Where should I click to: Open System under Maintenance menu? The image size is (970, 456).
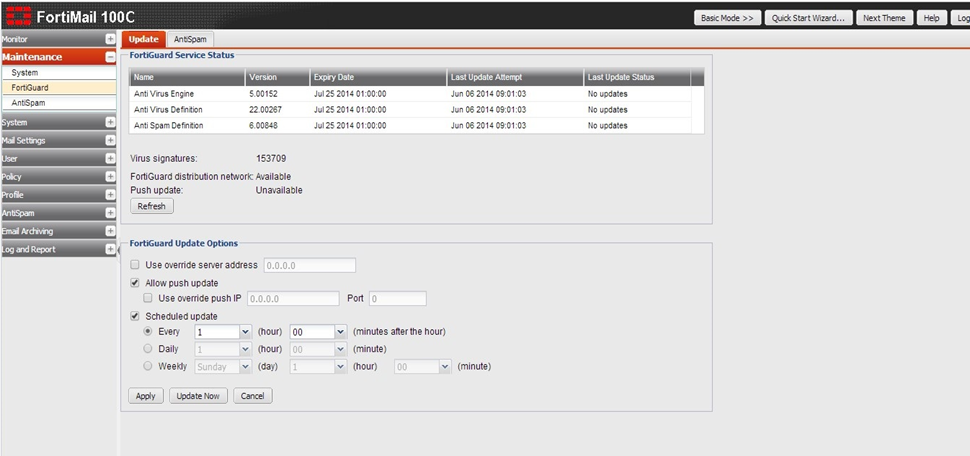(x=25, y=73)
